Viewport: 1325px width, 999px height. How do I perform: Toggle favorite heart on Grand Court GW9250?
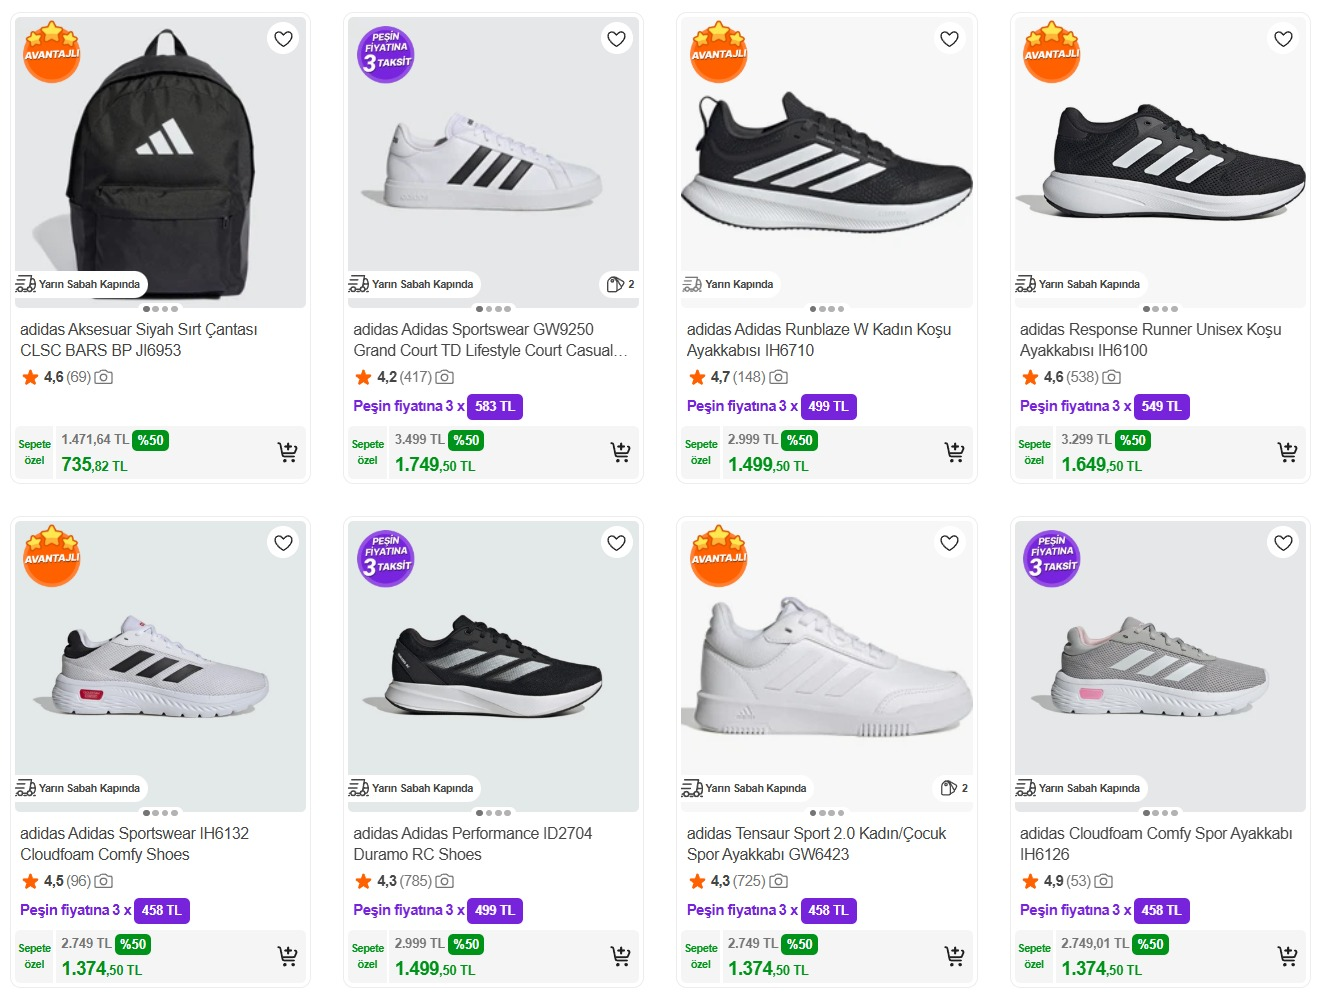point(617,39)
